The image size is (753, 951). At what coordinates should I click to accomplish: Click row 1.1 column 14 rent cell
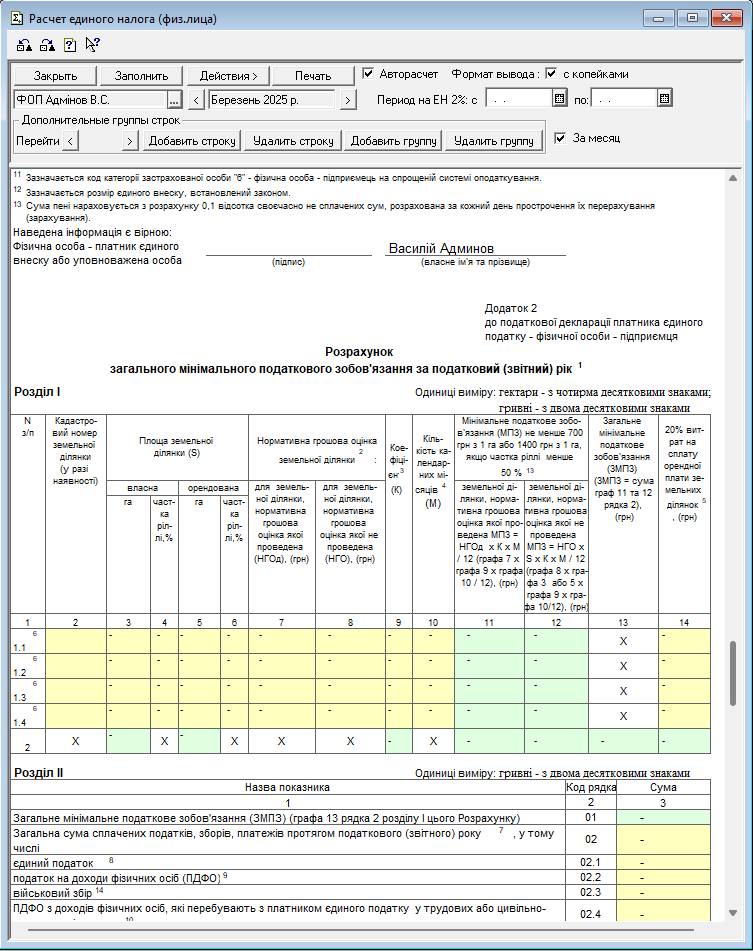(x=684, y=641)
